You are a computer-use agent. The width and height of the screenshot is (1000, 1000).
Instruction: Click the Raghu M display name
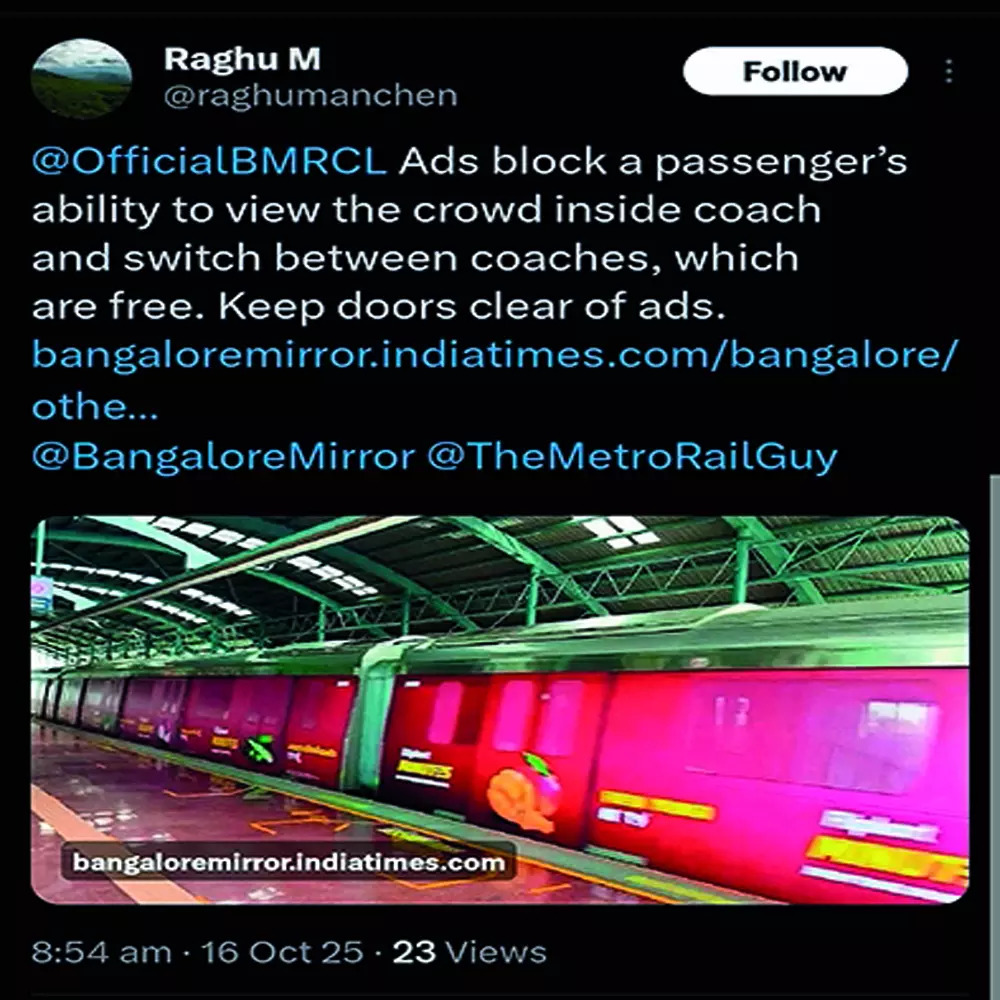[x=242, y=59]
